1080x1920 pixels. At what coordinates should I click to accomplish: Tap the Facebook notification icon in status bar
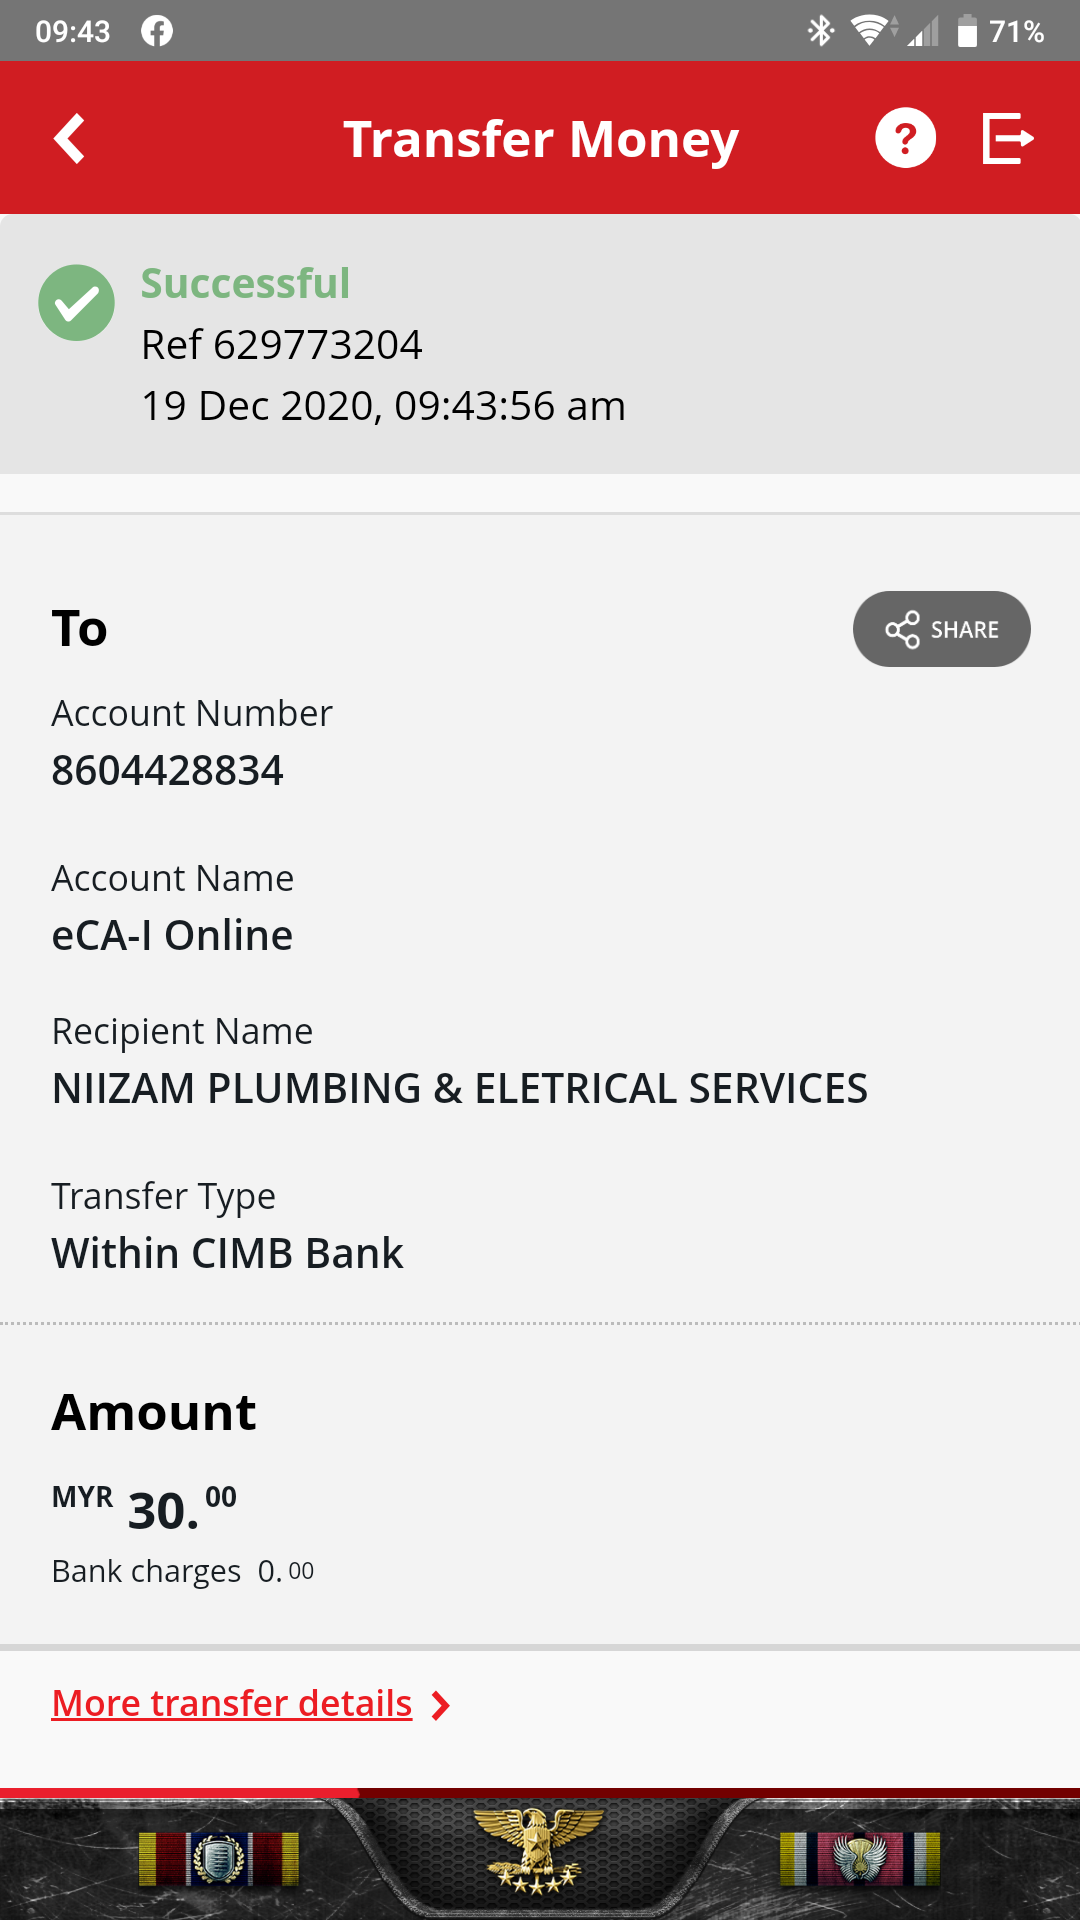click(x=157, y=31)
